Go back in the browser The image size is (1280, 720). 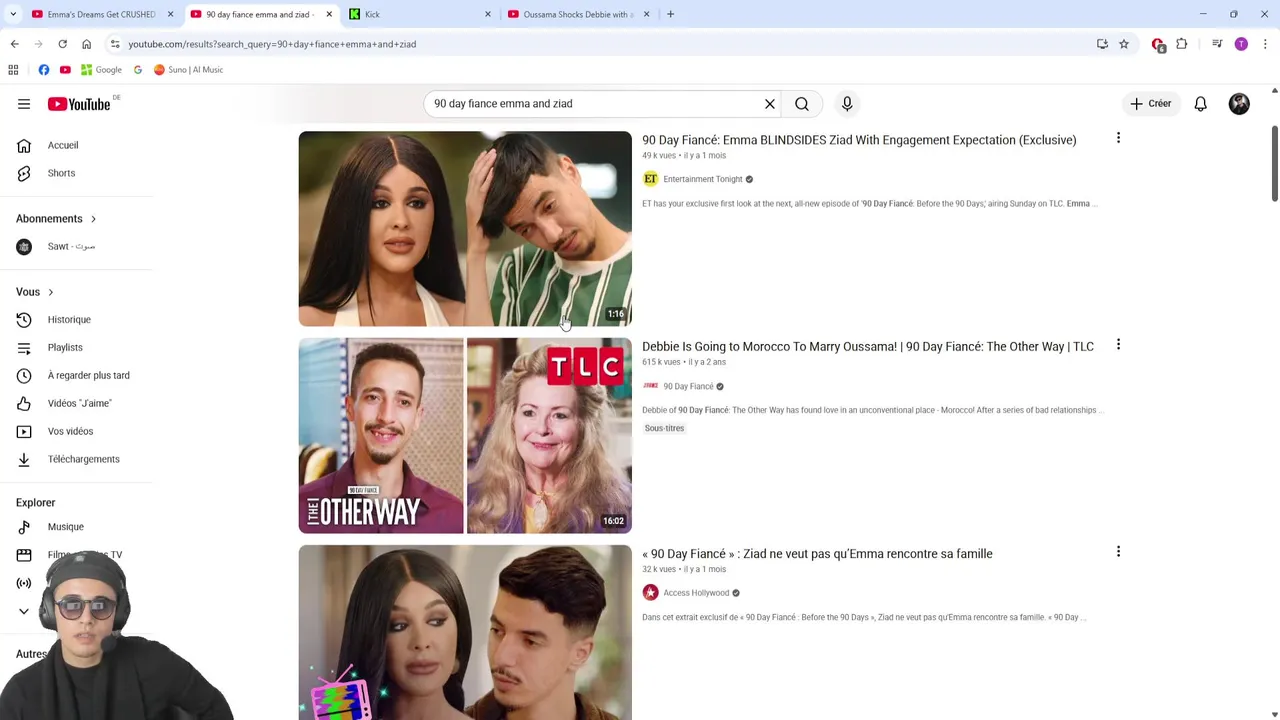coord(14,44)
